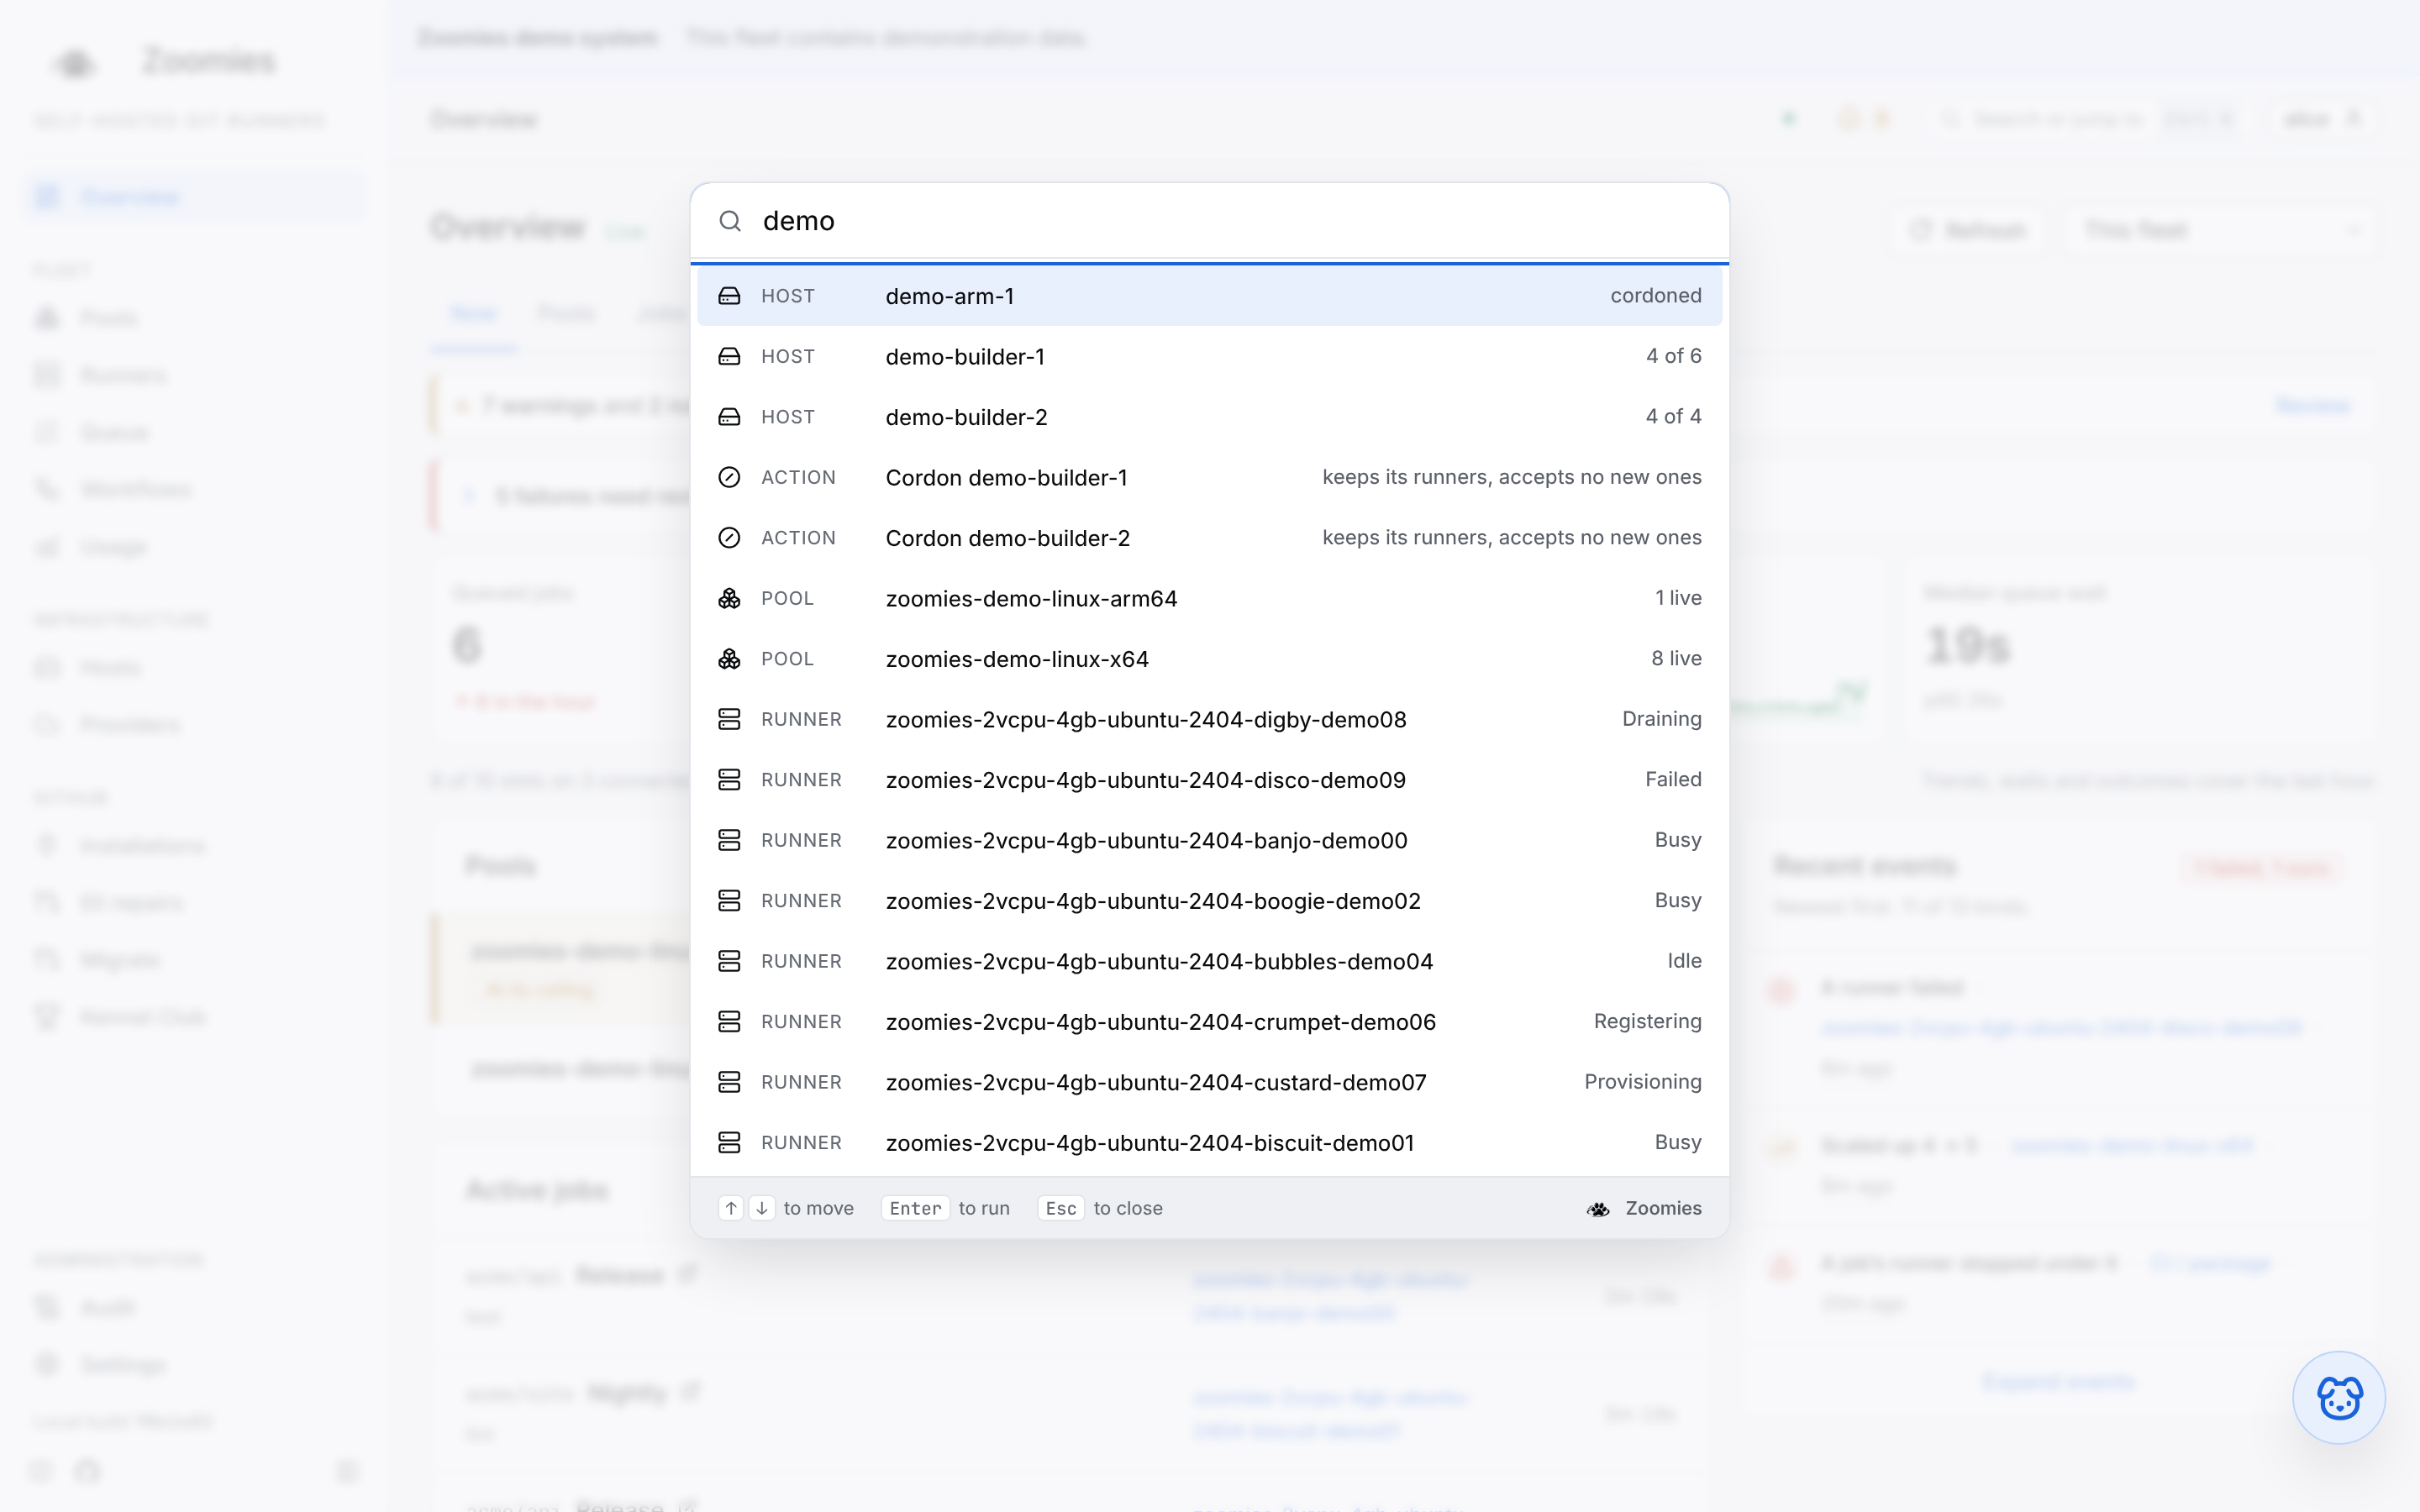The height and width of the screenshot is (1512, 2420).
Task: Click the Provisioning status text
Action: click(1643, 1082)
